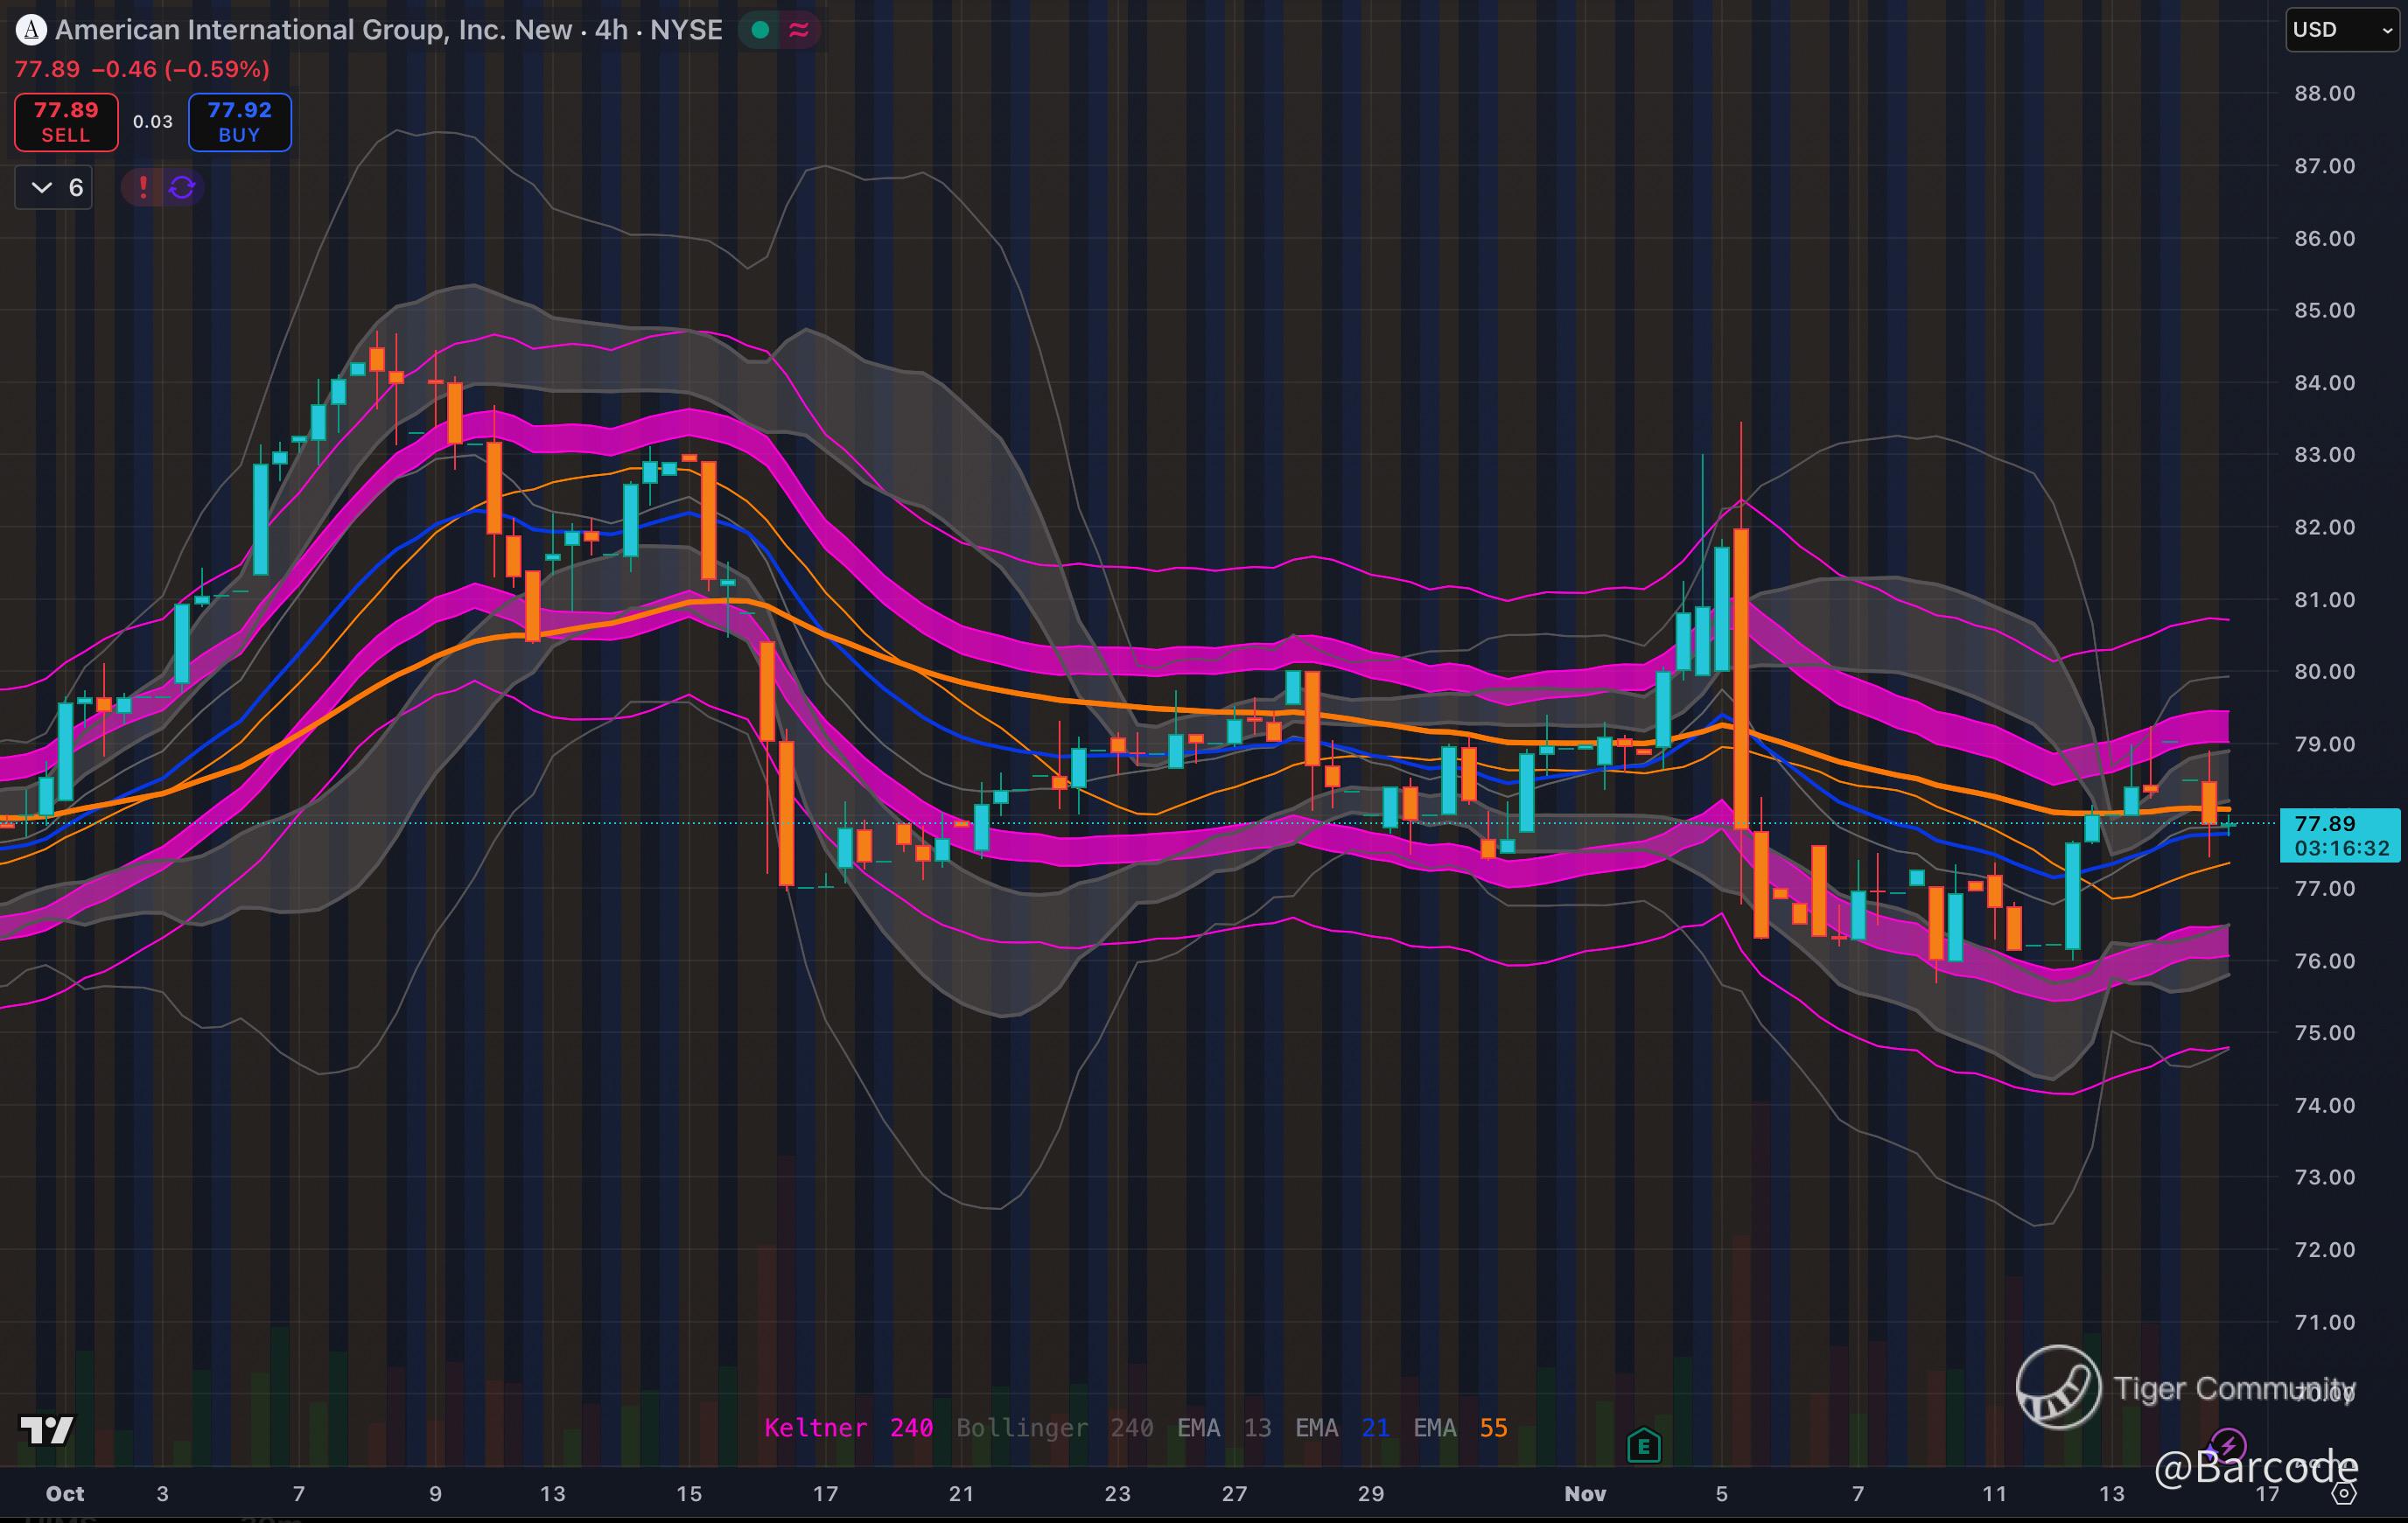
Task: Click the EMA 55 orange label
Action: (x=1459, y=1427)
